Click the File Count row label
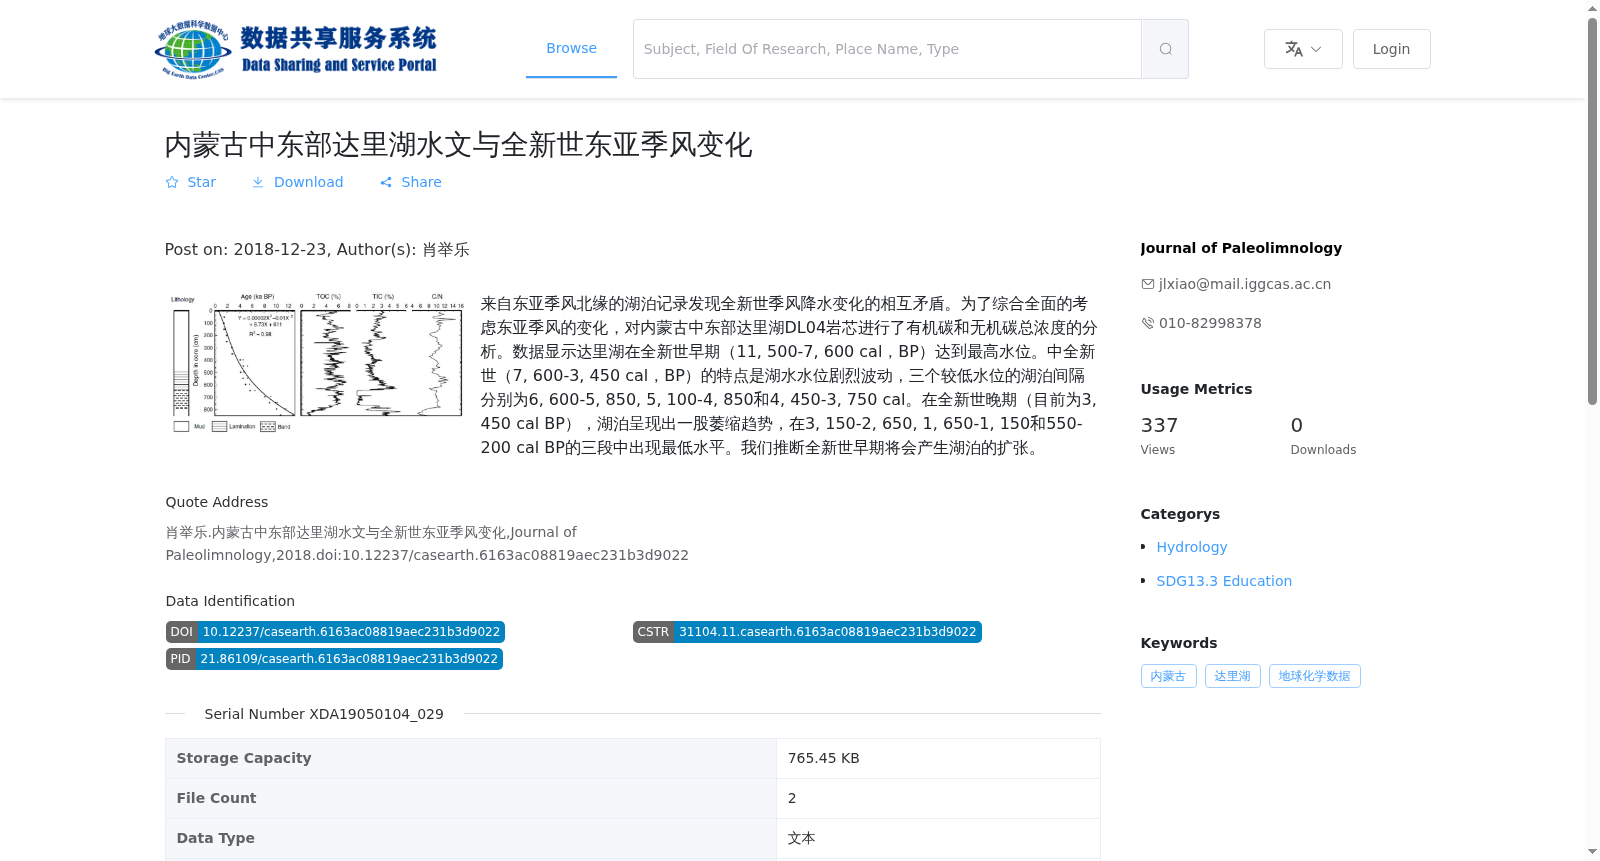Screen dimensions: 1600x861 pyautogui.click(x=216, y=798)
